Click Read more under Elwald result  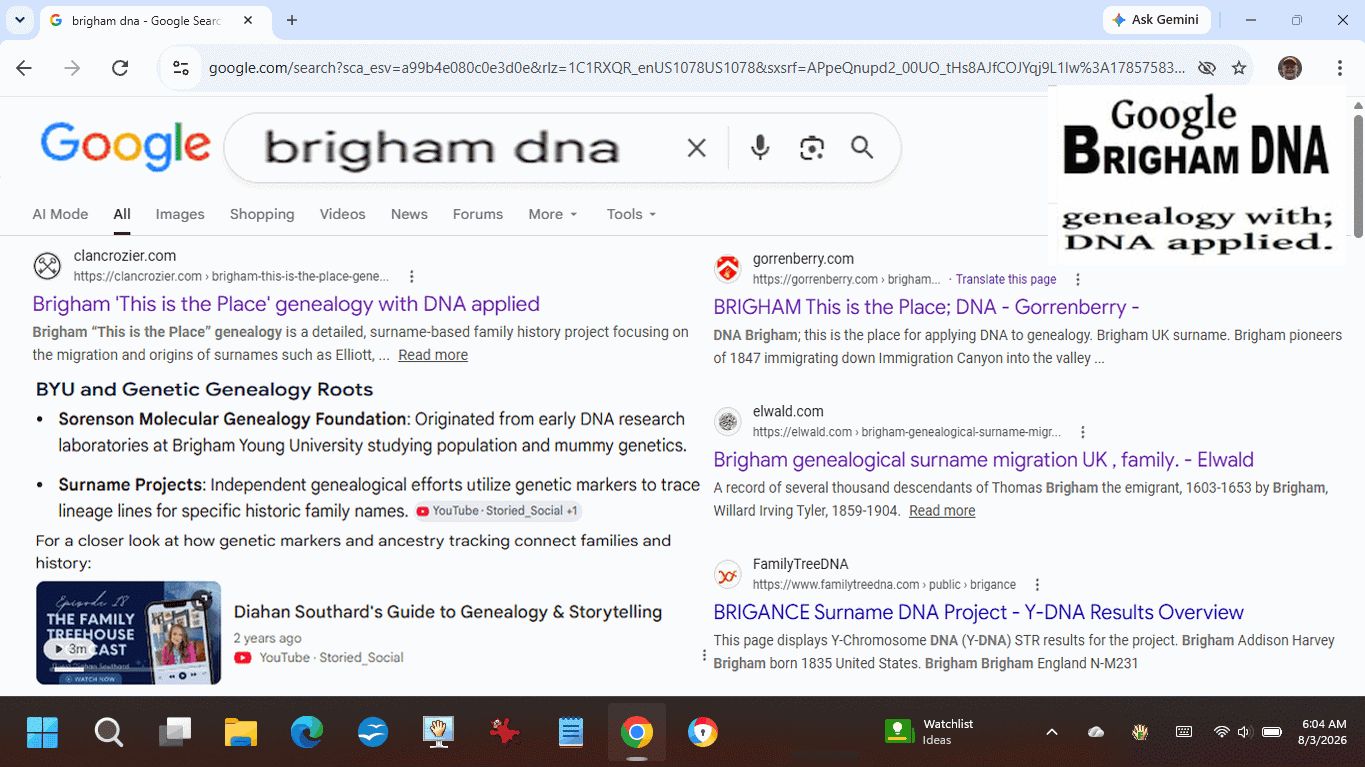pos(942,511)
